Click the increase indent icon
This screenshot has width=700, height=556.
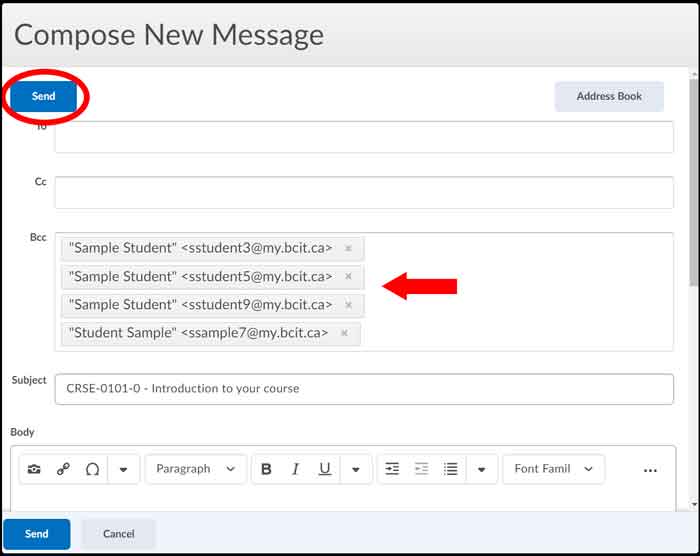click(392, 469)
